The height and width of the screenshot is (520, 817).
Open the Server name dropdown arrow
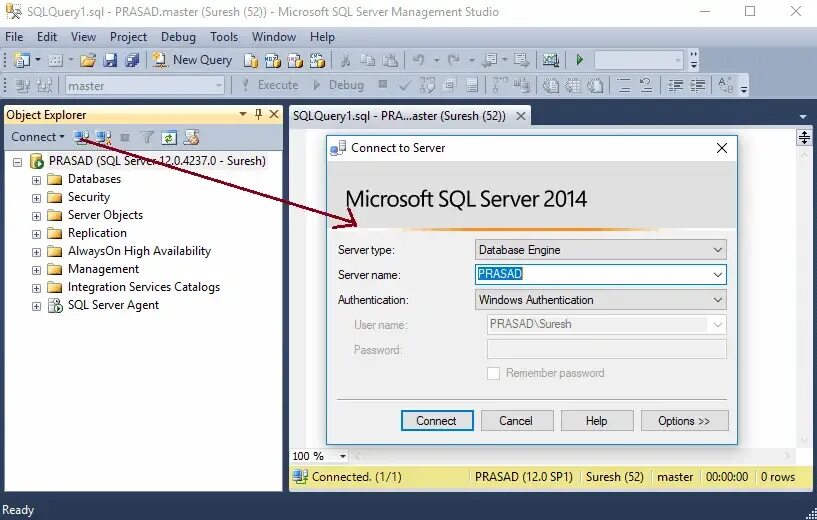pyautogui.click(x=717, y=275)
